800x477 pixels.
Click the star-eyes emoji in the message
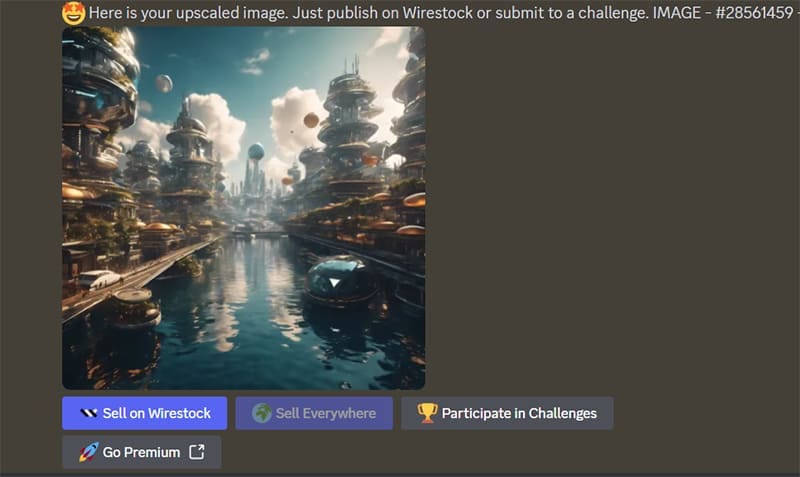pyautogui.click(x=73, y=13)
